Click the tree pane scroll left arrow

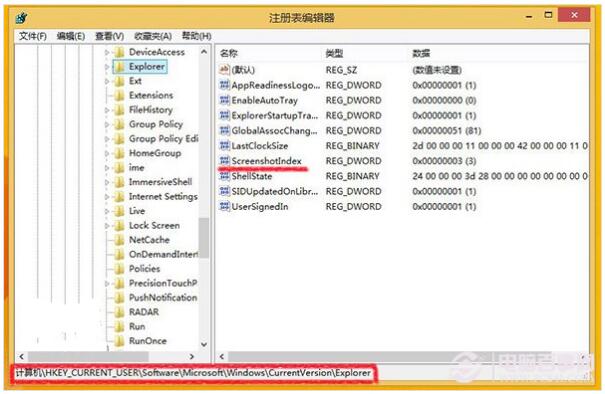[22, 357]
